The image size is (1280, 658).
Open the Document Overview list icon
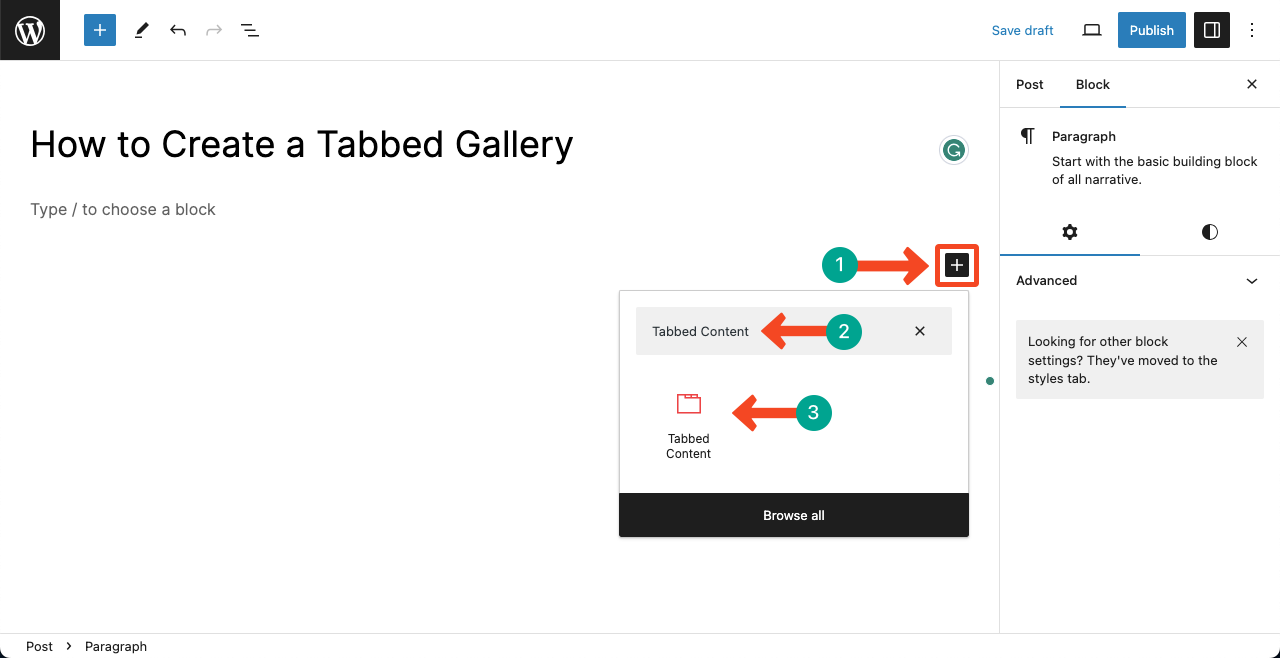[x=249, y=30]
